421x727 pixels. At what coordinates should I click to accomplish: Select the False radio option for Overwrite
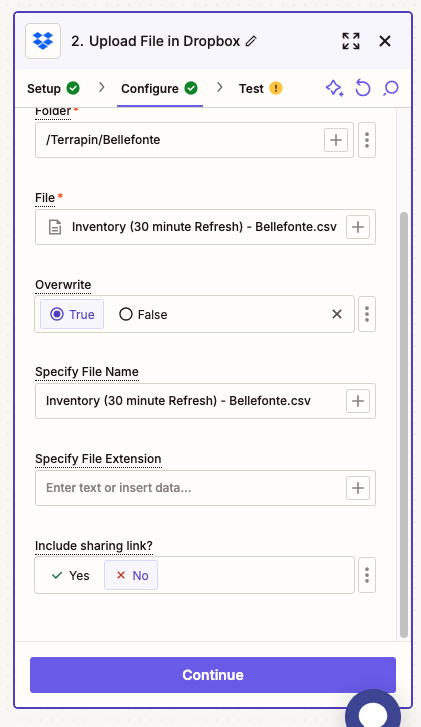[143, 314]
